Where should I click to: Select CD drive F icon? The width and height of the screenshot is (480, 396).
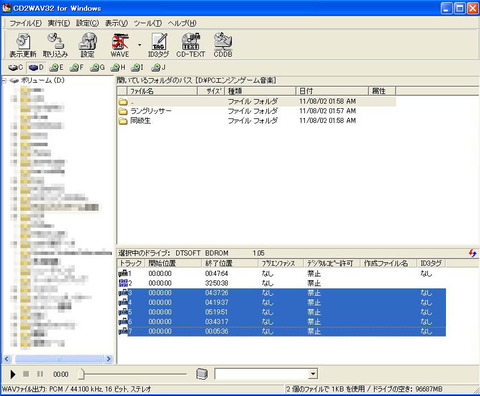click(76, 68)
